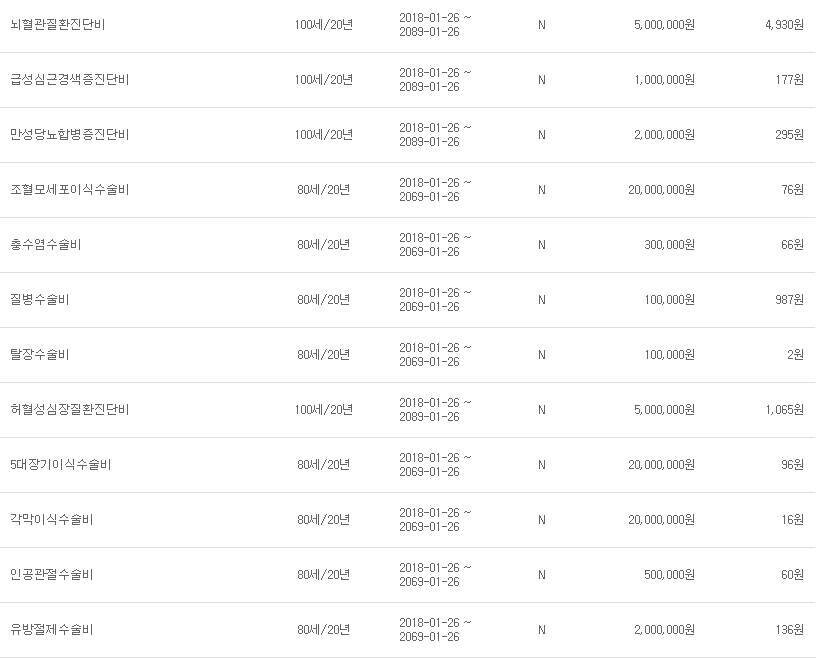Click the 뇌혈관질환진단비 coverage name
The height and width of the screenshot is (659, 817).
(x=57, y=25)
